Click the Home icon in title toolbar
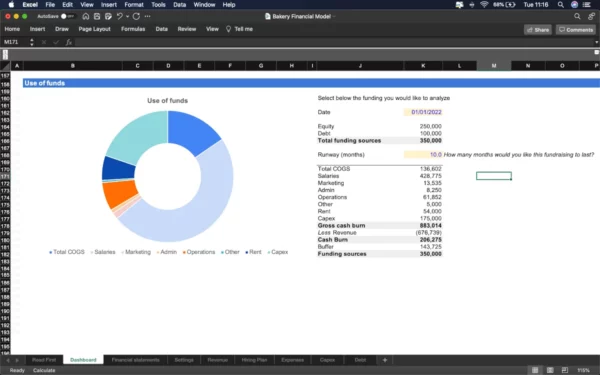The height and width of the screenshot is (375, 600). click(86, 16)
